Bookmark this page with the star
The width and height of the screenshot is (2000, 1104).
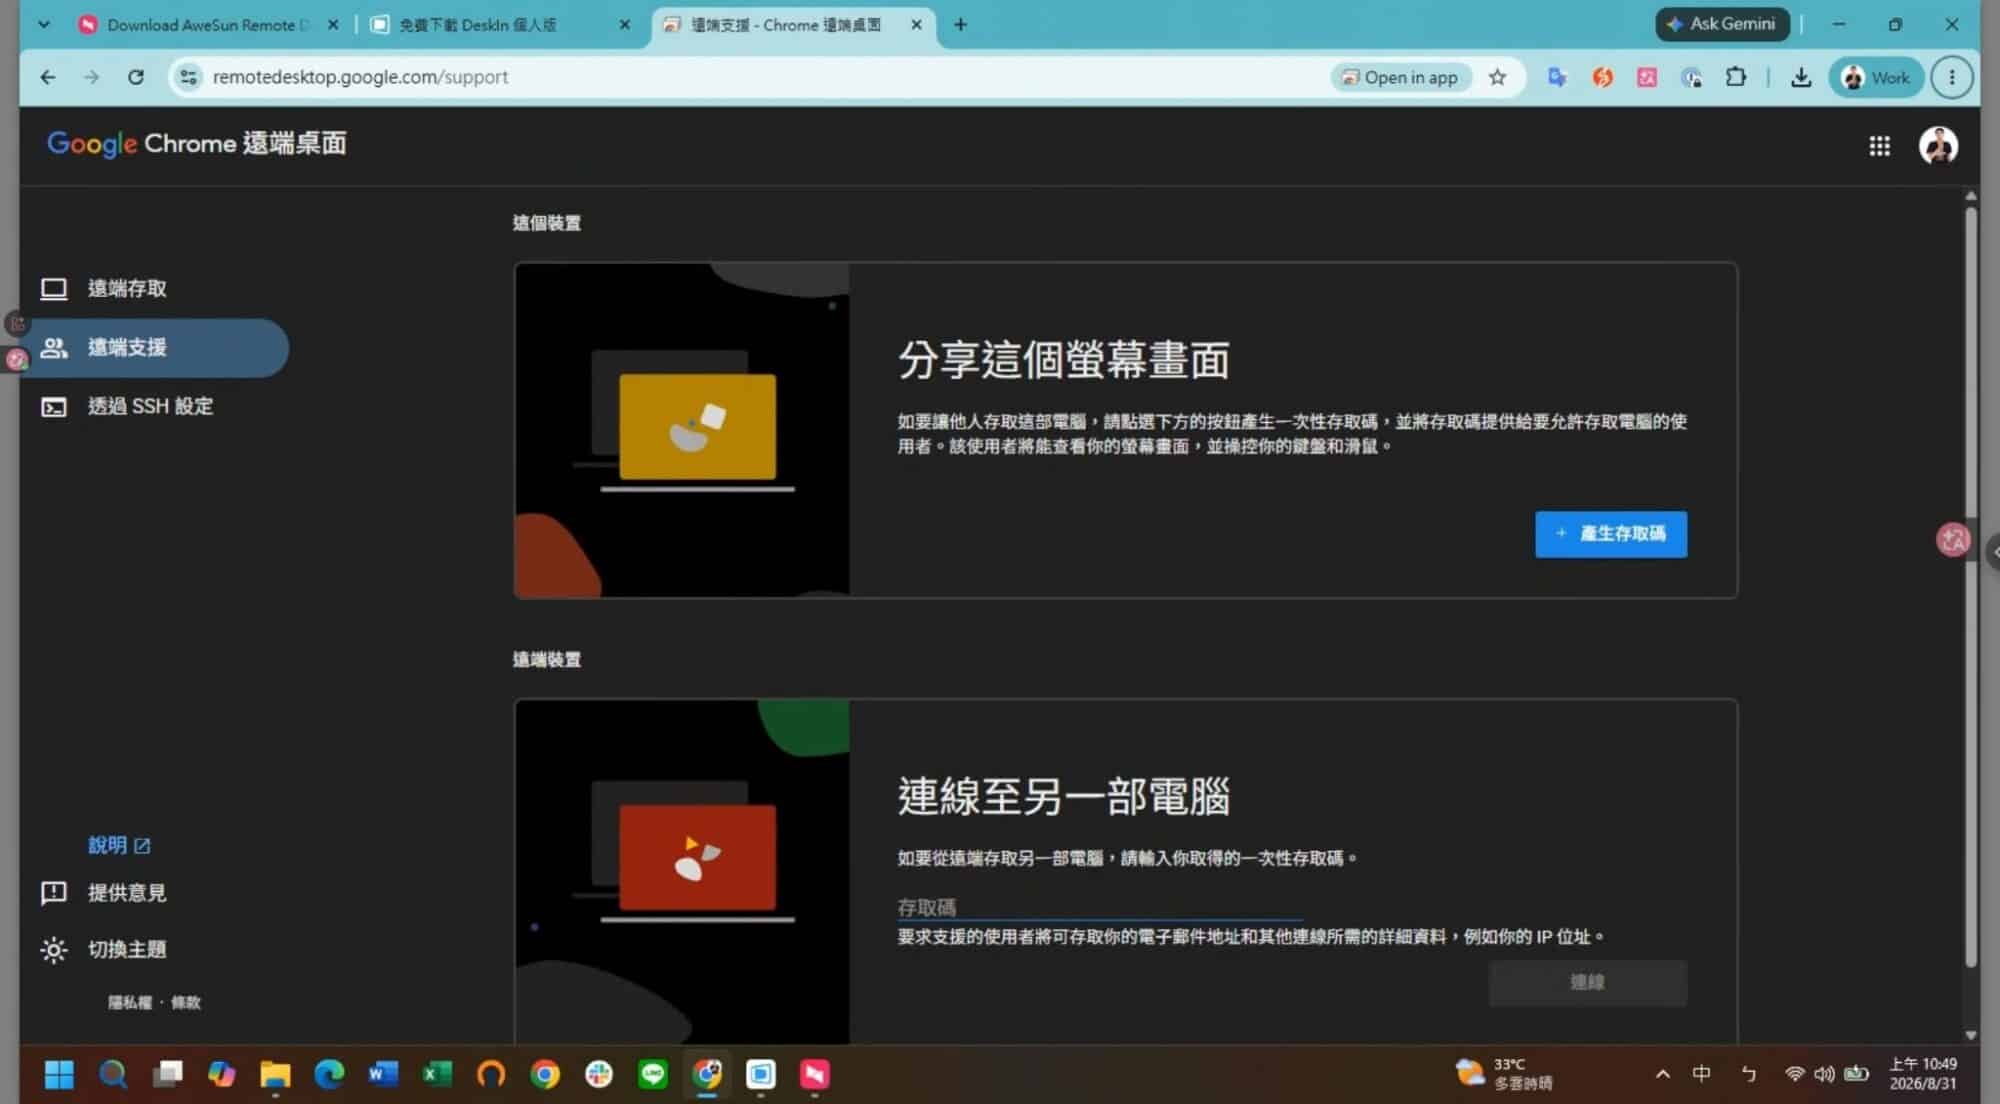tap(1497, 77)
